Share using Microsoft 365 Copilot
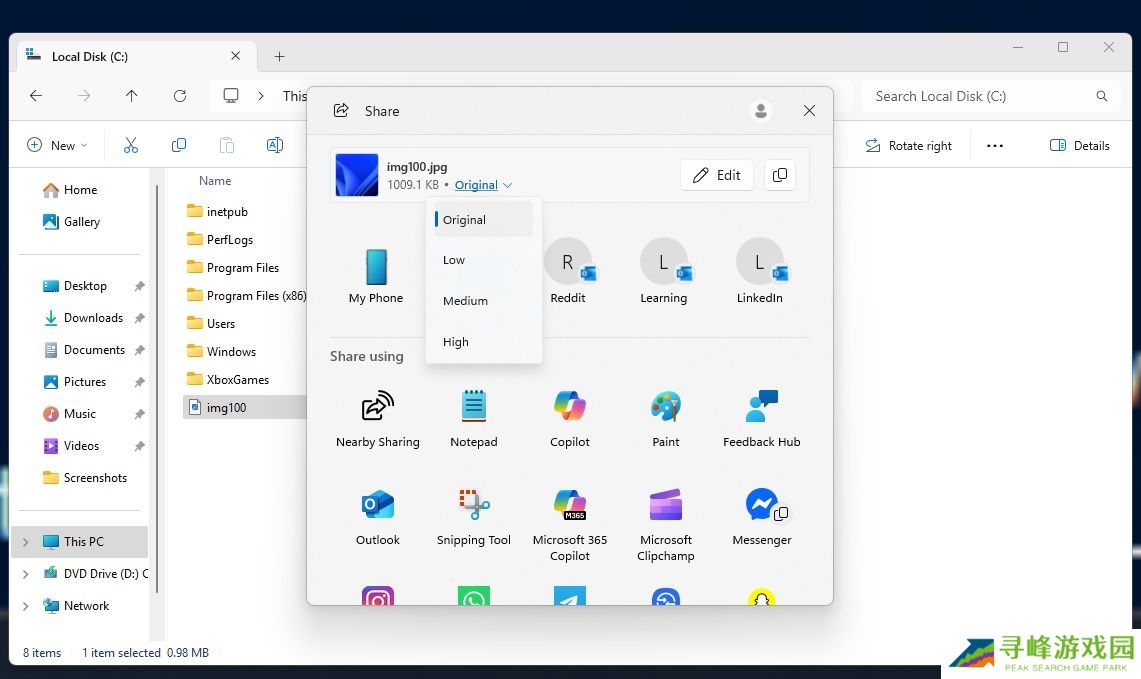Image resolution: width=1141 pixels, height=679 pixels. click(x=570, y=525)
